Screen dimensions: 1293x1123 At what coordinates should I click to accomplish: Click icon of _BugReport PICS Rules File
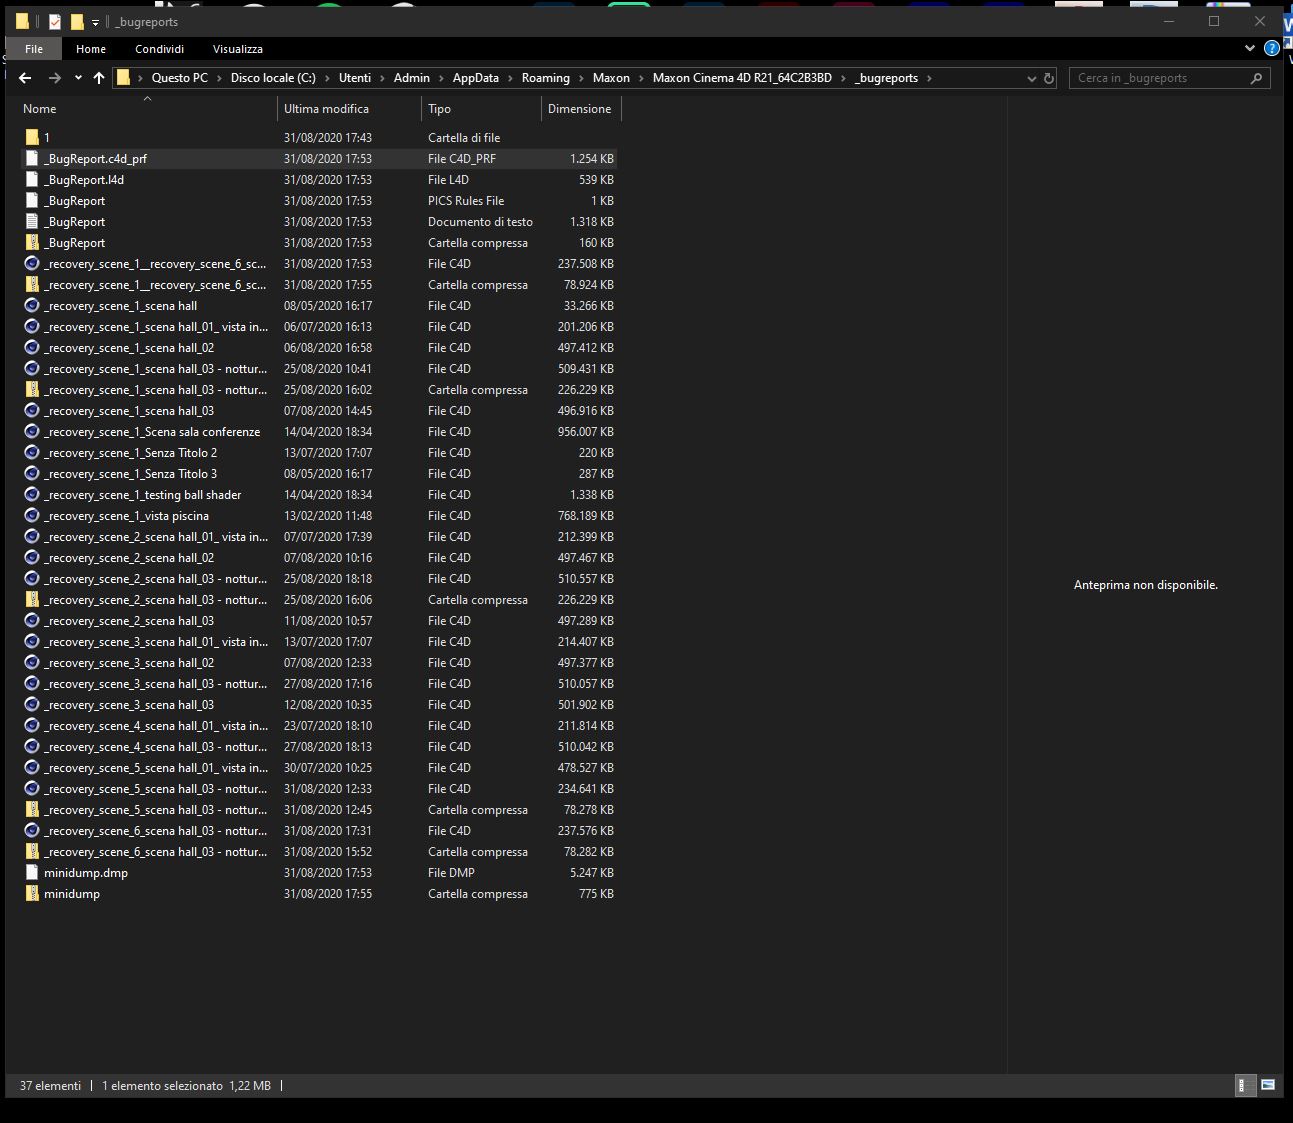tap(32, 200)
